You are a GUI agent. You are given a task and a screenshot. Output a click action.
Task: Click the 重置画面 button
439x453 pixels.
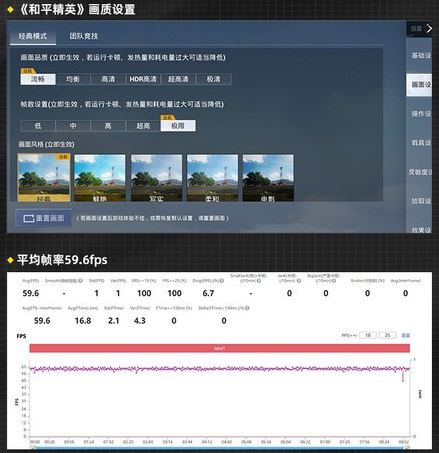43,218
